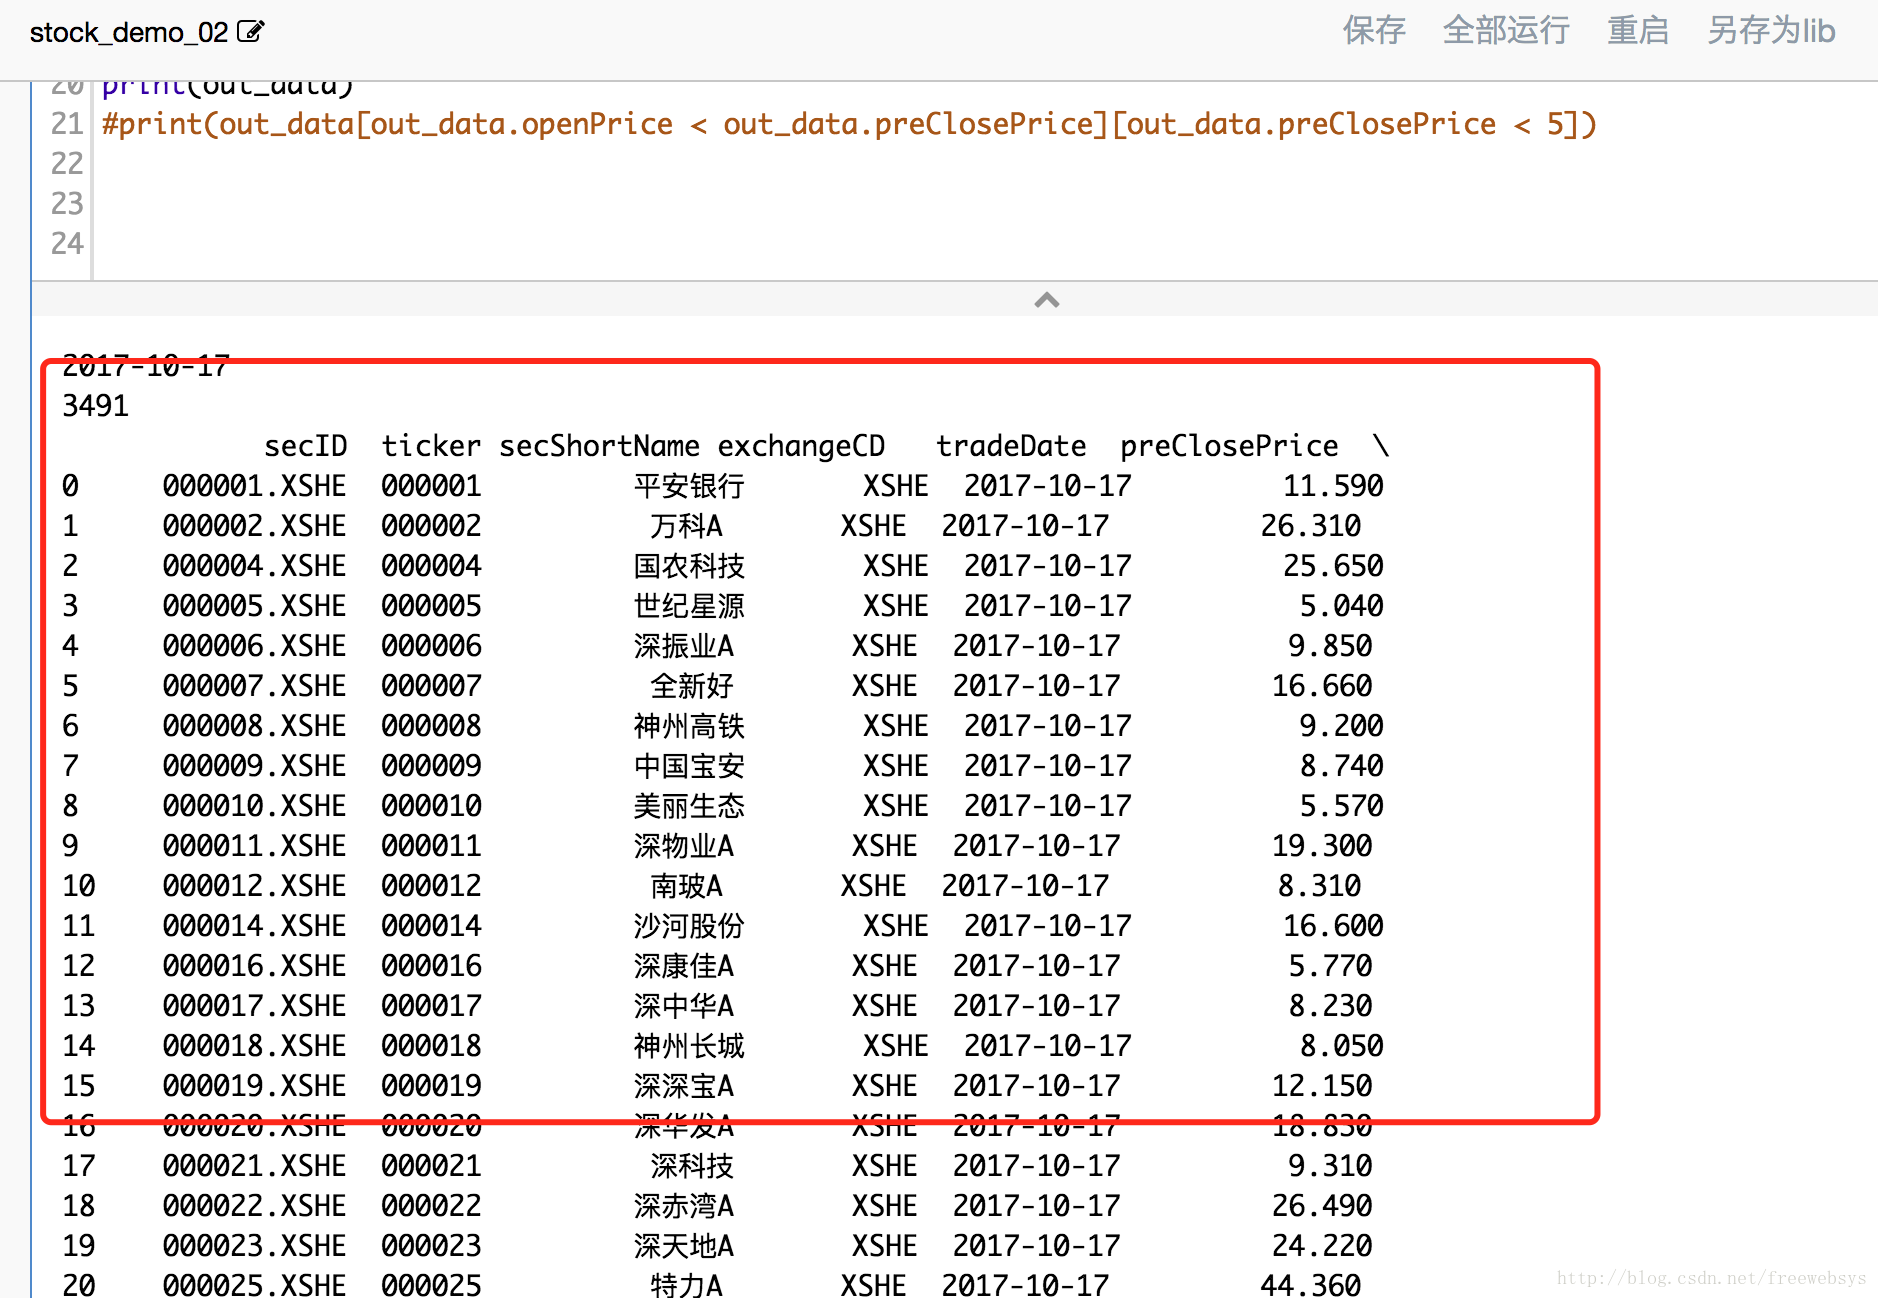Click stock name 深振业A
Viewport: 1878px width, 1298px height.
point(684,646)
